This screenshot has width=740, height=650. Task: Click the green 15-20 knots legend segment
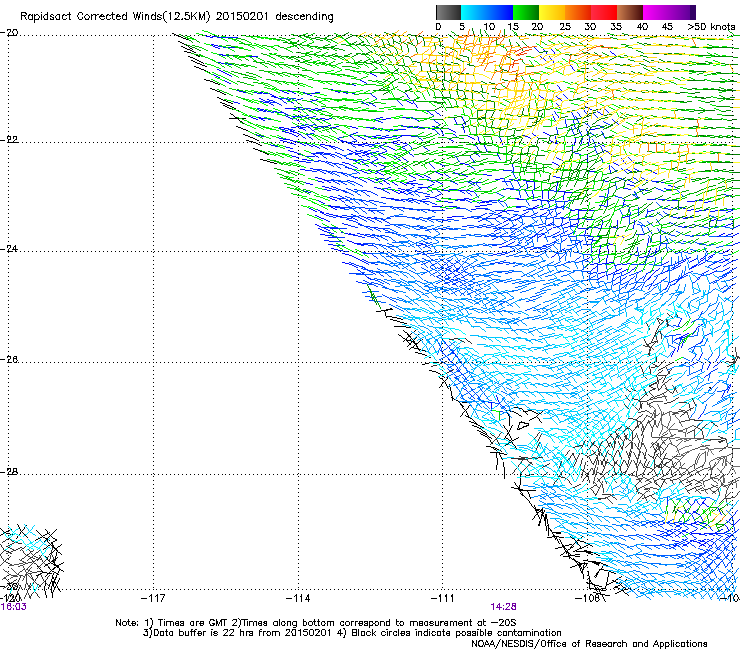click(526, 12)
